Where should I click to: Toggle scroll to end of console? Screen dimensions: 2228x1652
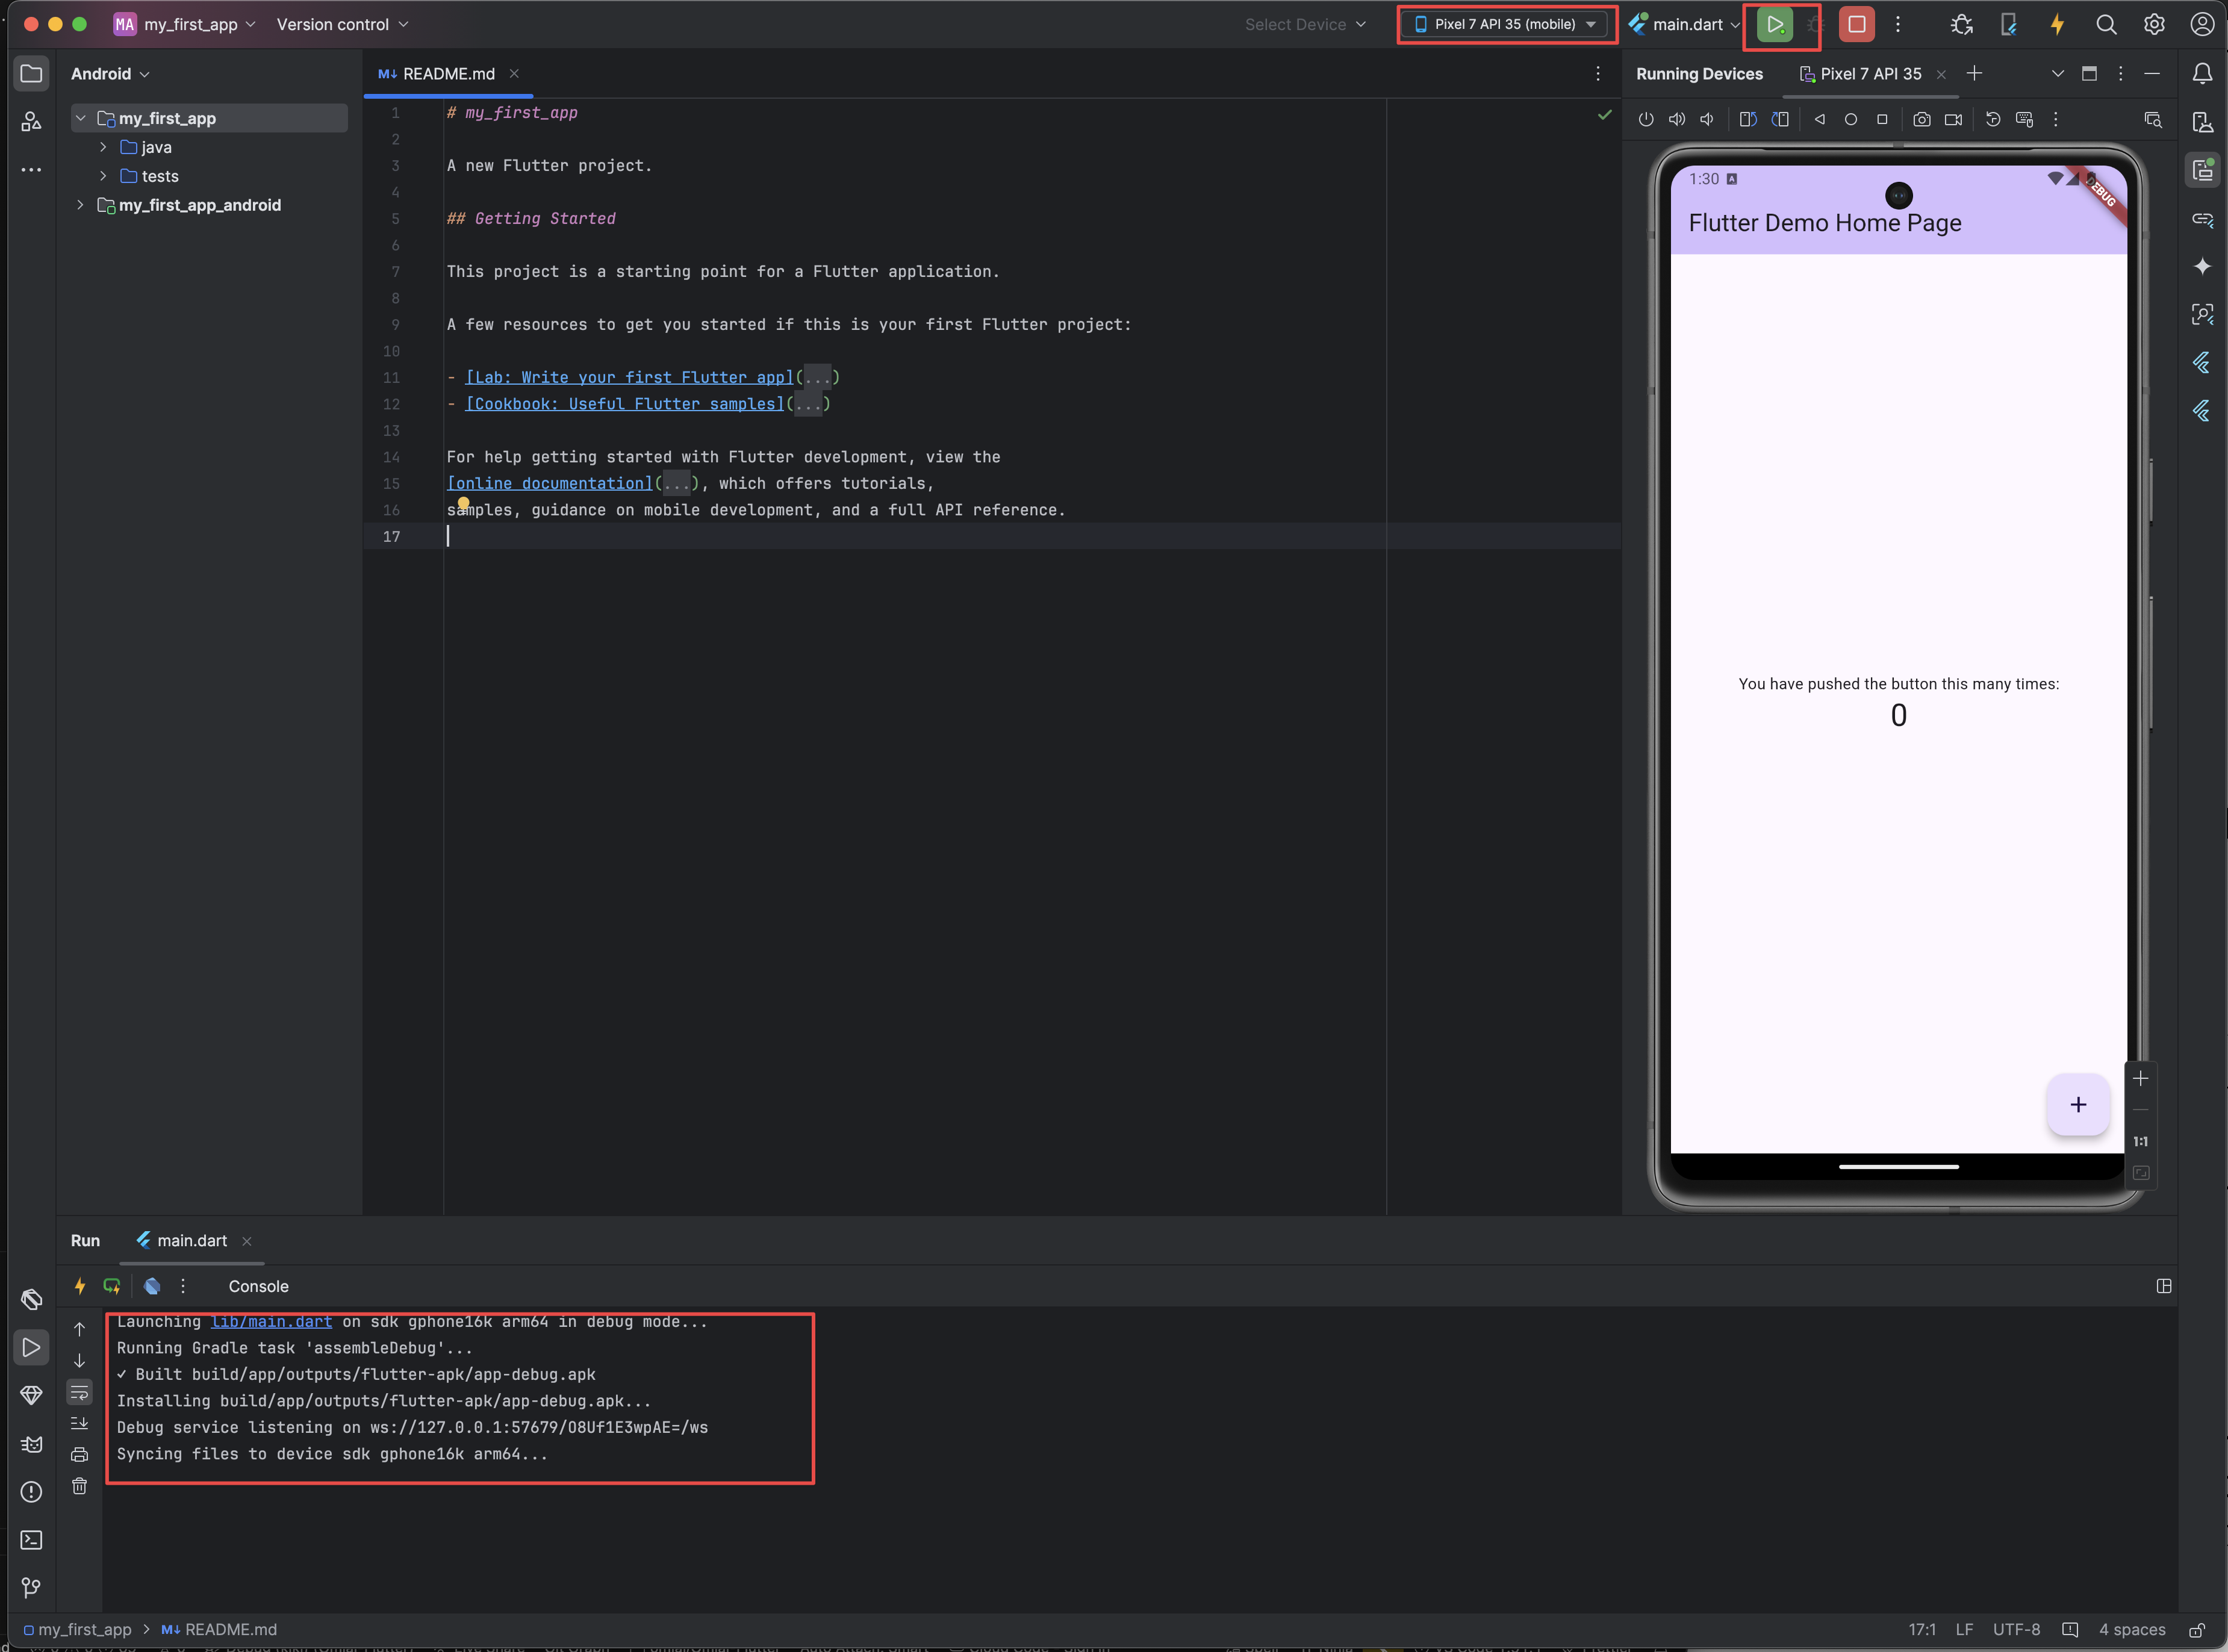pyautogui.click(x=79, y=1423)
